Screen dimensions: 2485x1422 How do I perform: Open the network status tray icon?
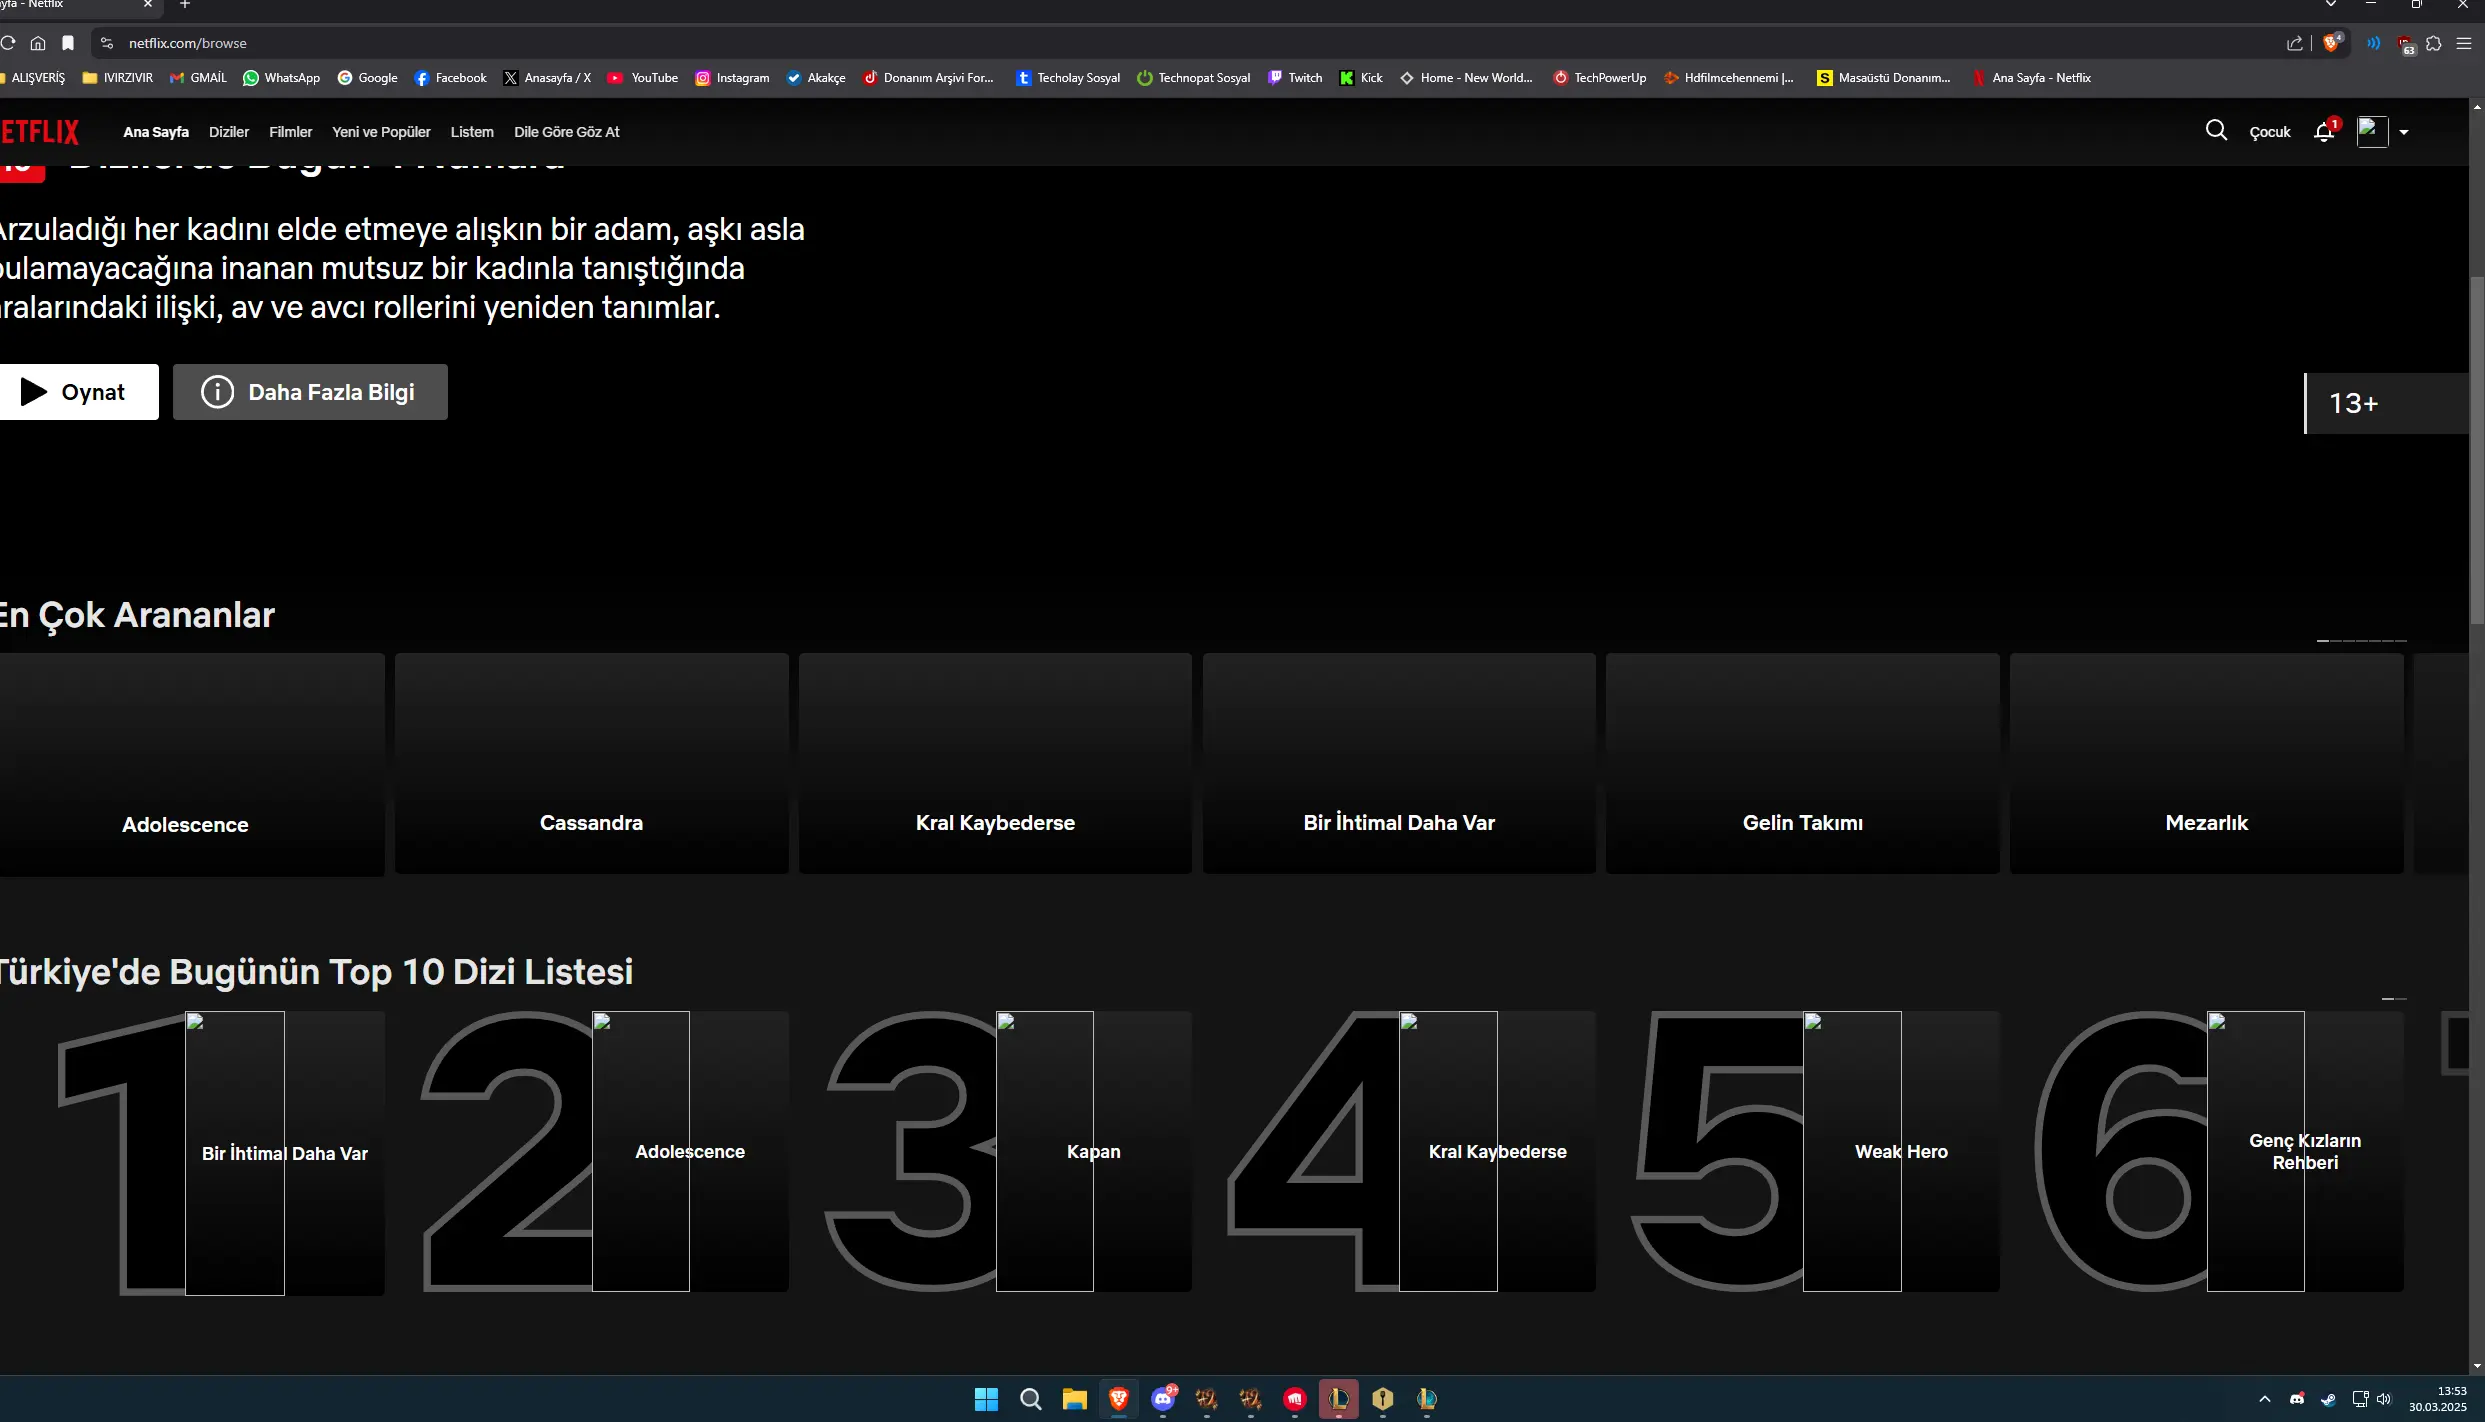click(x=2360, y=1399)
